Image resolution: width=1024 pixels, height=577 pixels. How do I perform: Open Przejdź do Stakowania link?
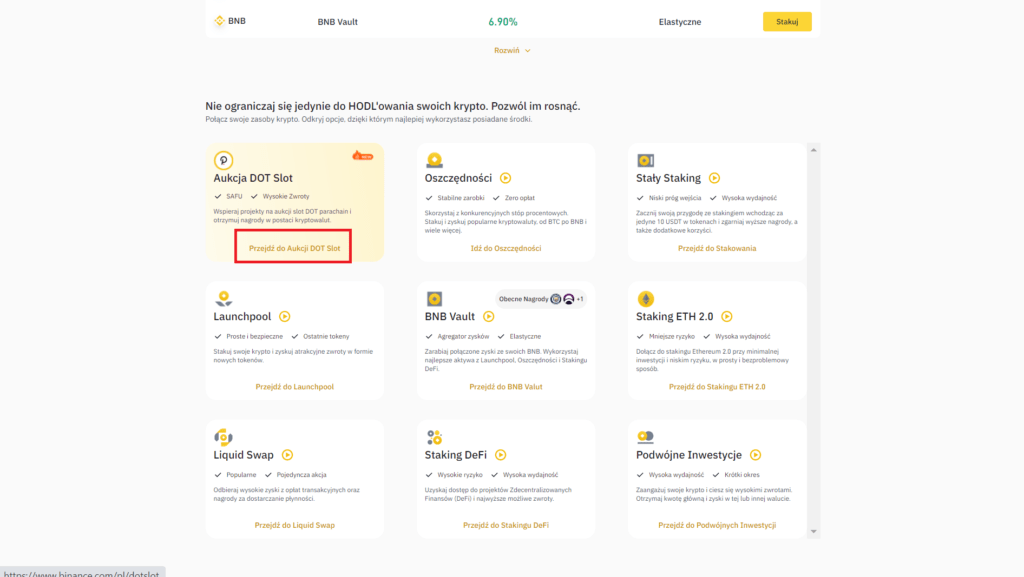click(716, 248)
